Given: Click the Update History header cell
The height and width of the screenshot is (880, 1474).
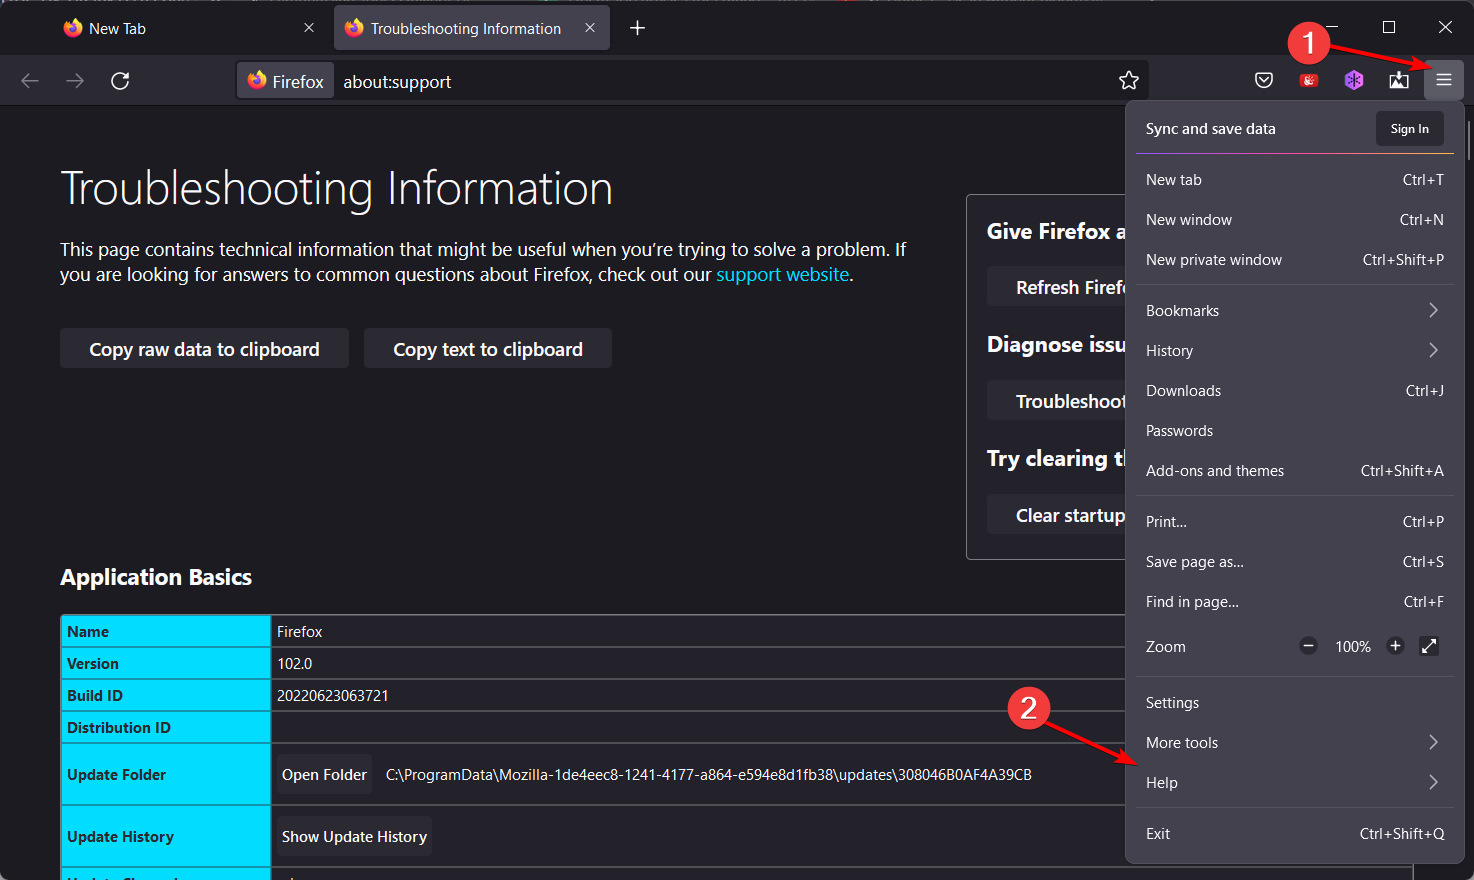Looking at the screenshot, I should (x=166, y=837).
